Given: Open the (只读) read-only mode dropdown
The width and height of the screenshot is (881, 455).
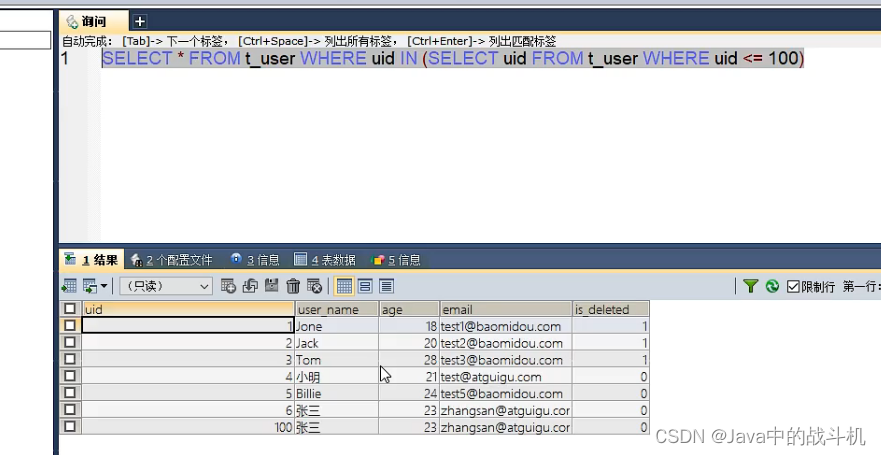Looking at the screenshot, I should pyautogui.click(x=166, y=286).
